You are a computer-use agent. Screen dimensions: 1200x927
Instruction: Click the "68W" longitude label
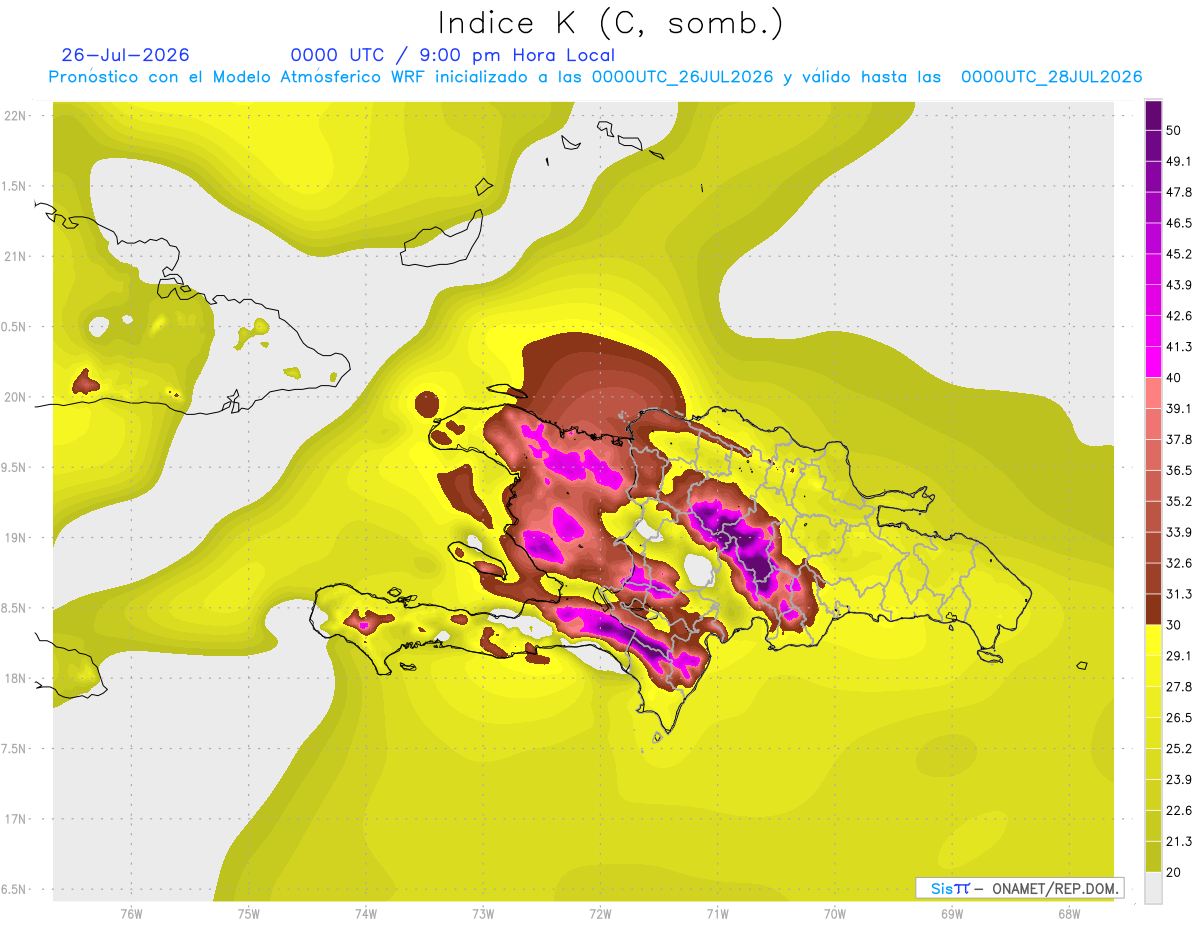1069,914
